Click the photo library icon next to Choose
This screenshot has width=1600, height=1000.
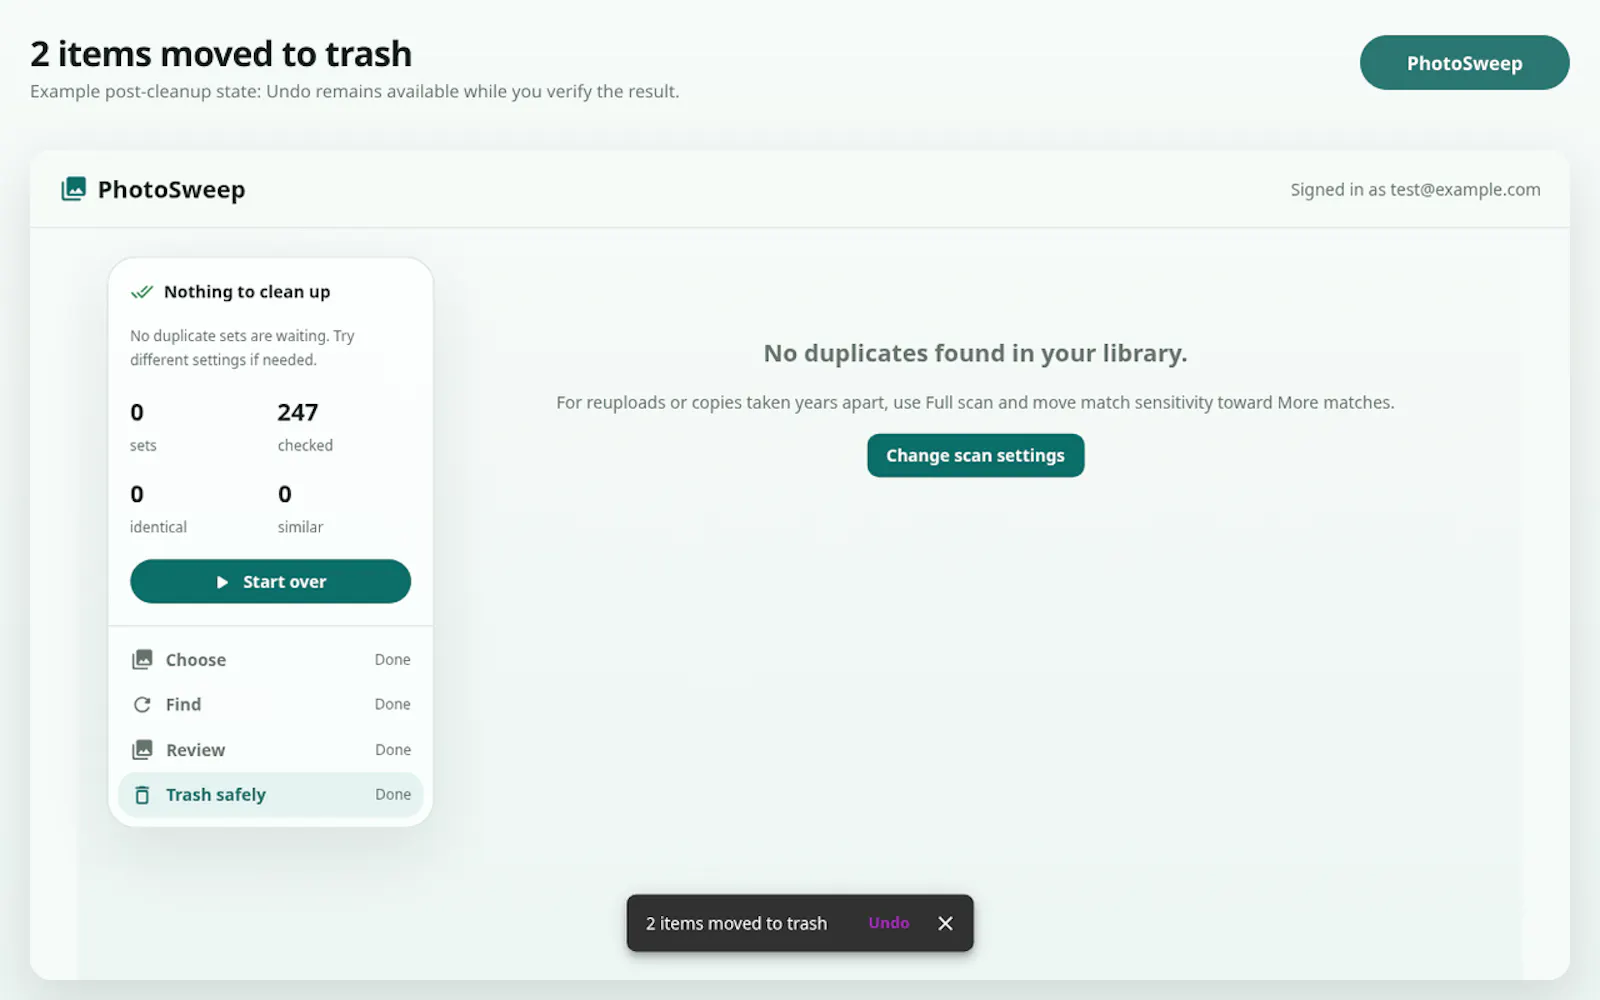tap(142, 660)
